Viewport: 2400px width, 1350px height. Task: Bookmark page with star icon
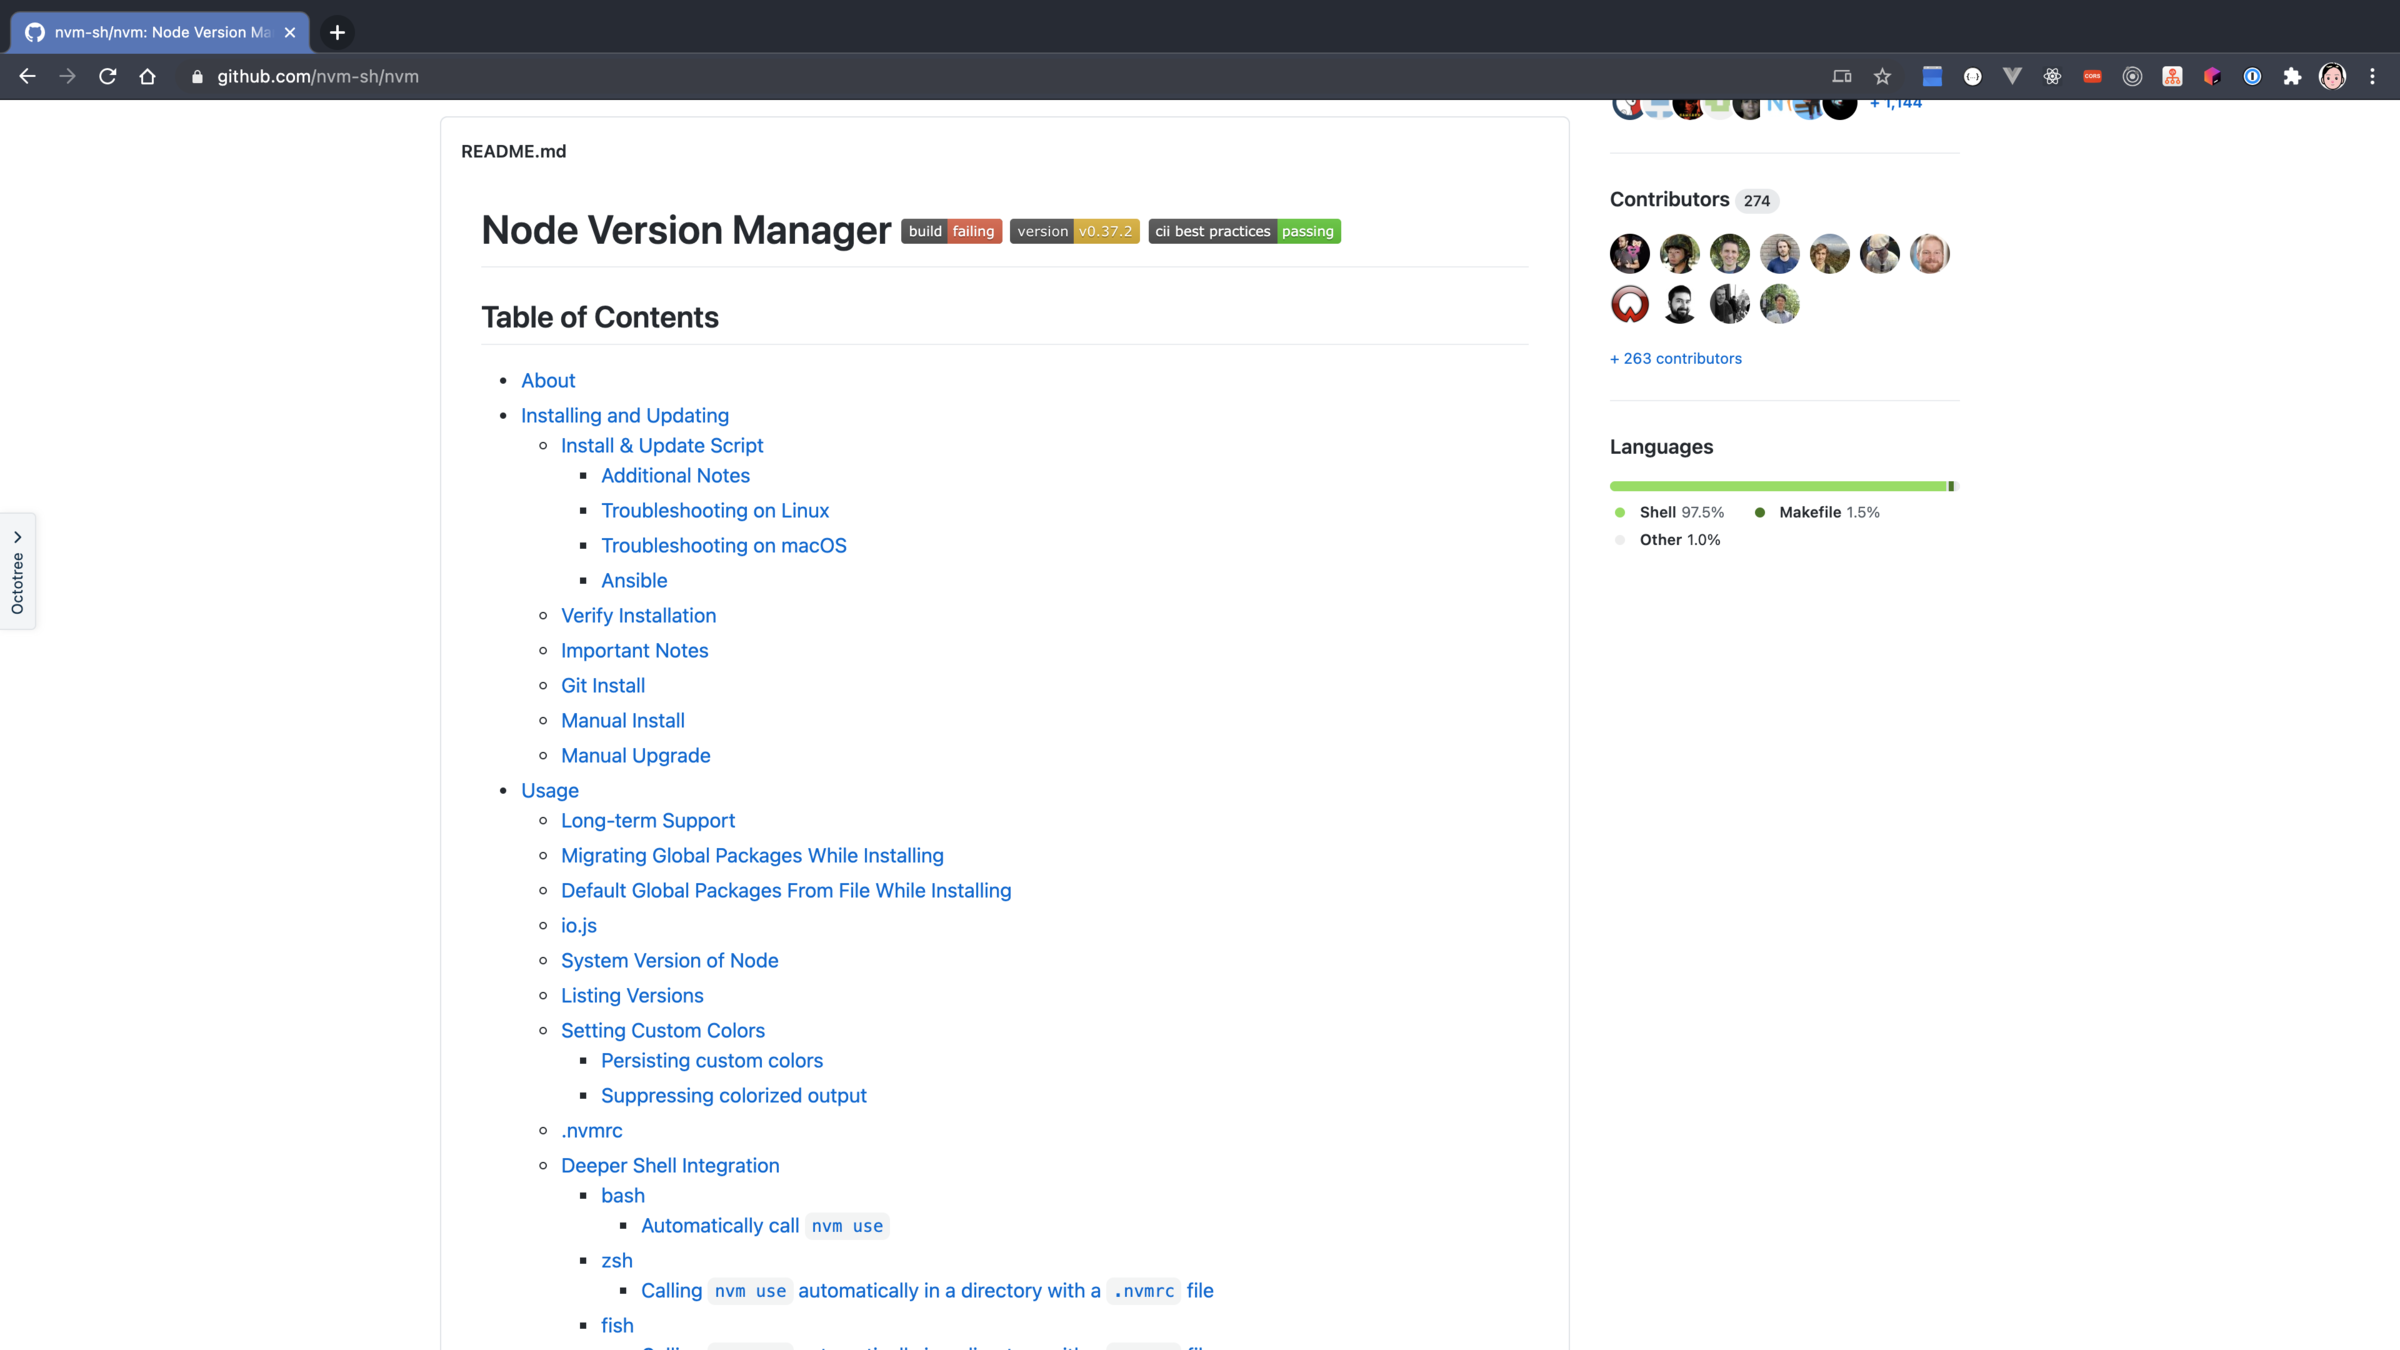tap(1882, 76)
